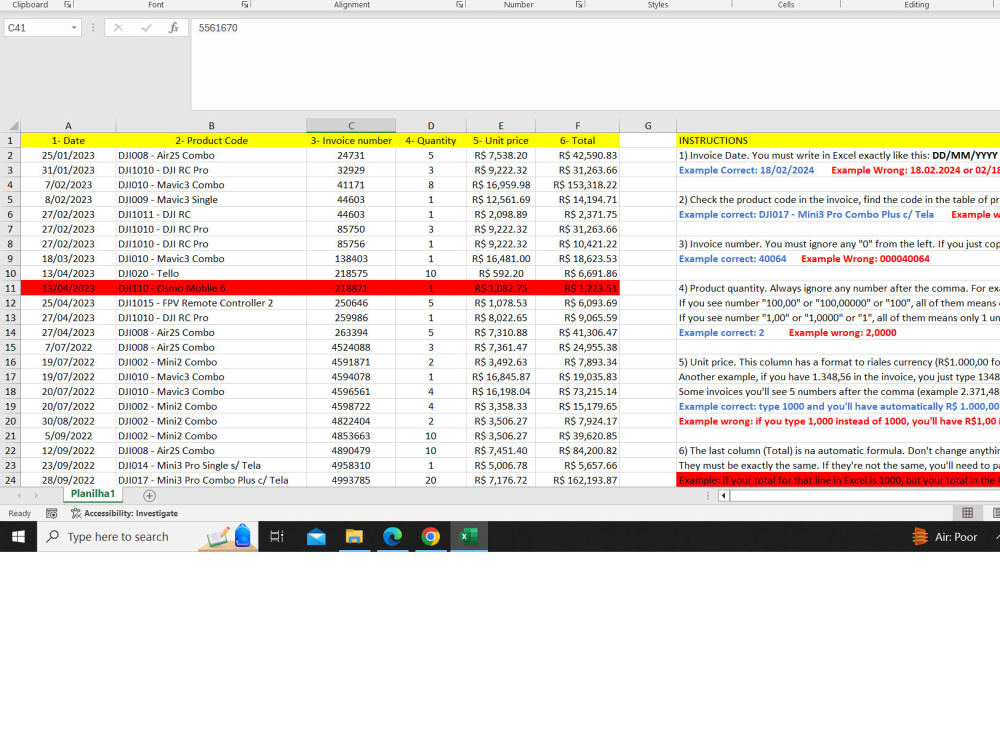Screen dimensions: 1000x750
Task: Open Accessibility: Investigate checker
Action: (124, 513)
